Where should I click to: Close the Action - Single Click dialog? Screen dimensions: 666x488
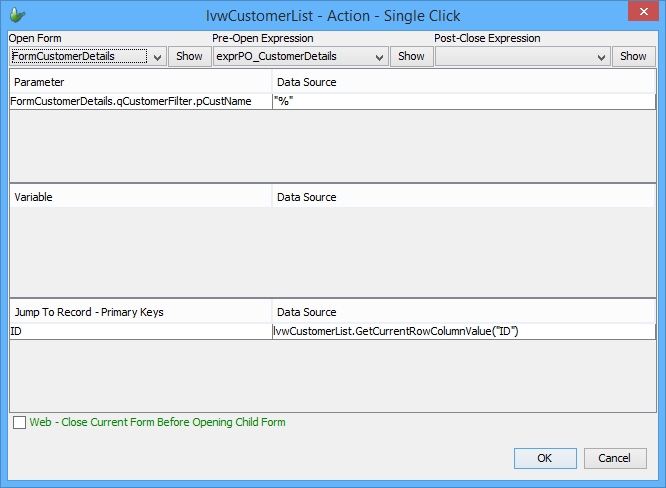[641, 12]
